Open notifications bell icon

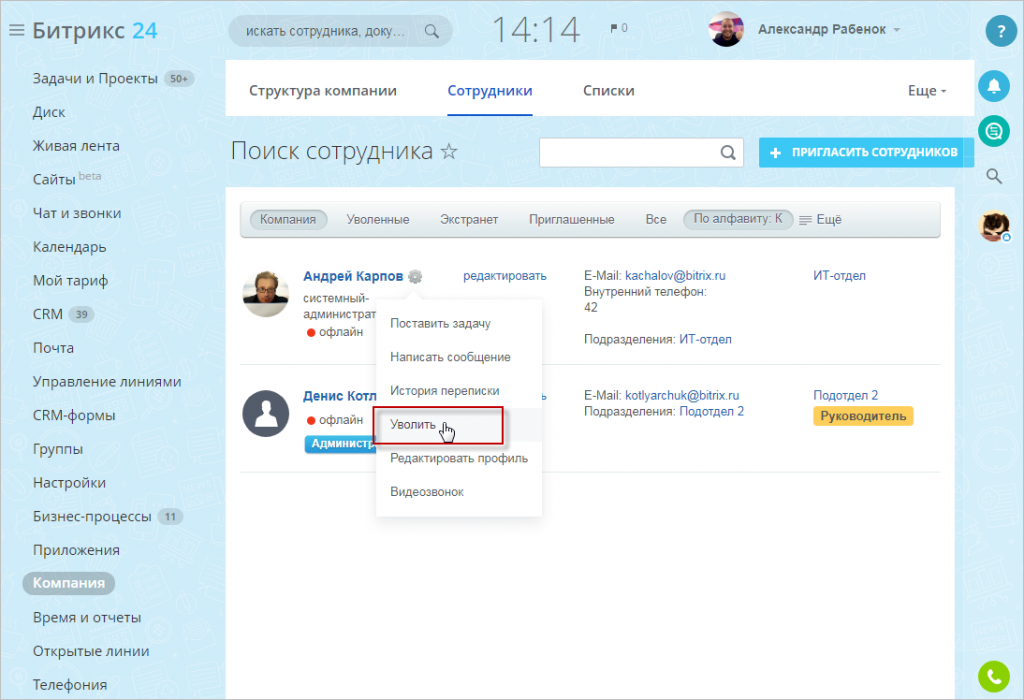[994, 86]
